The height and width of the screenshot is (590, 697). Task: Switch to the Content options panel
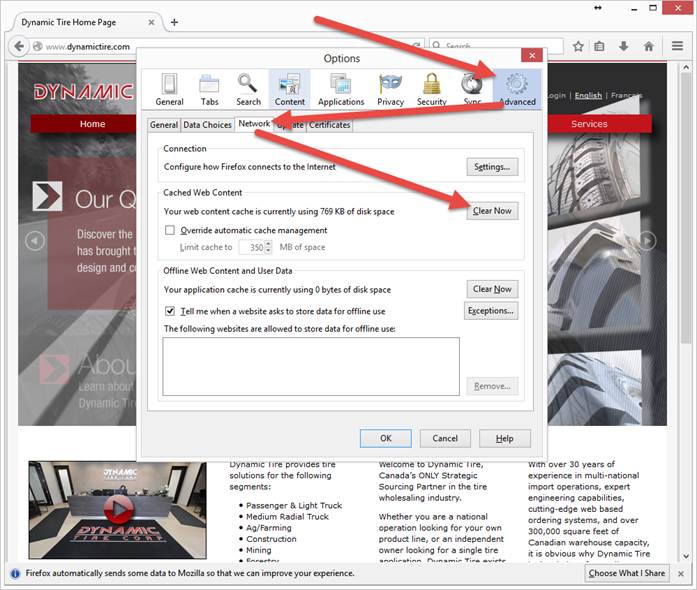click(x=290, y=89)
